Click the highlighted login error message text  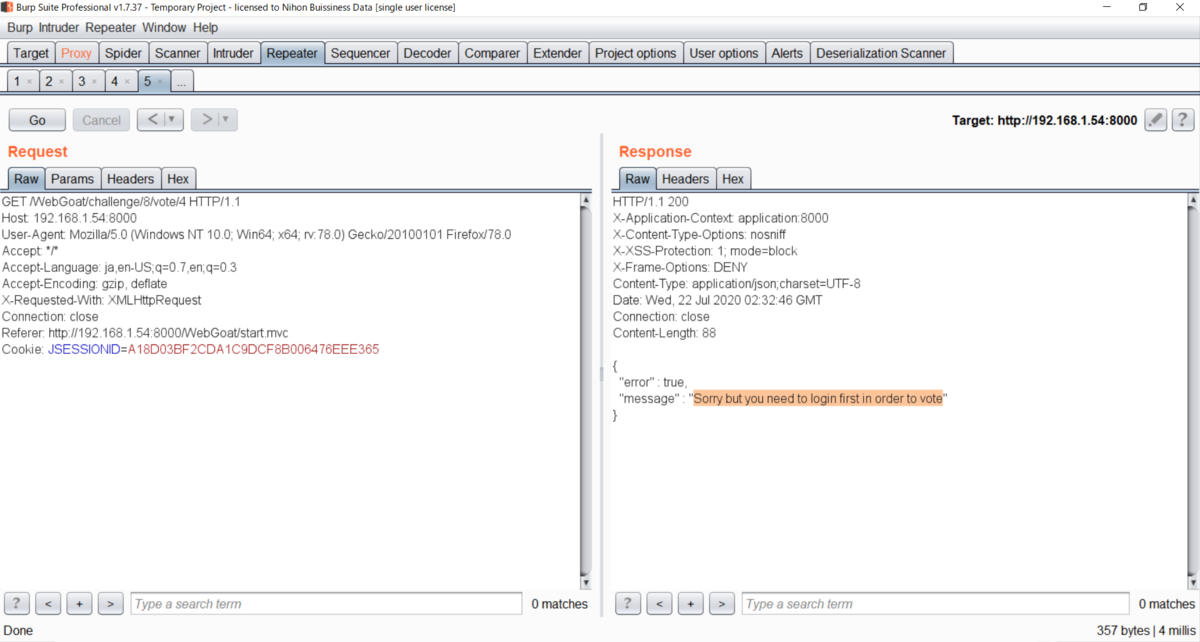coord(818,398)
